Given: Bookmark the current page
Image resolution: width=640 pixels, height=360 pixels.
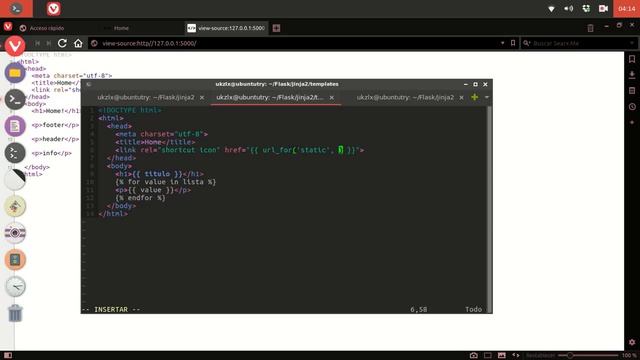Looking at the screenshot, I should click(513, 43).
